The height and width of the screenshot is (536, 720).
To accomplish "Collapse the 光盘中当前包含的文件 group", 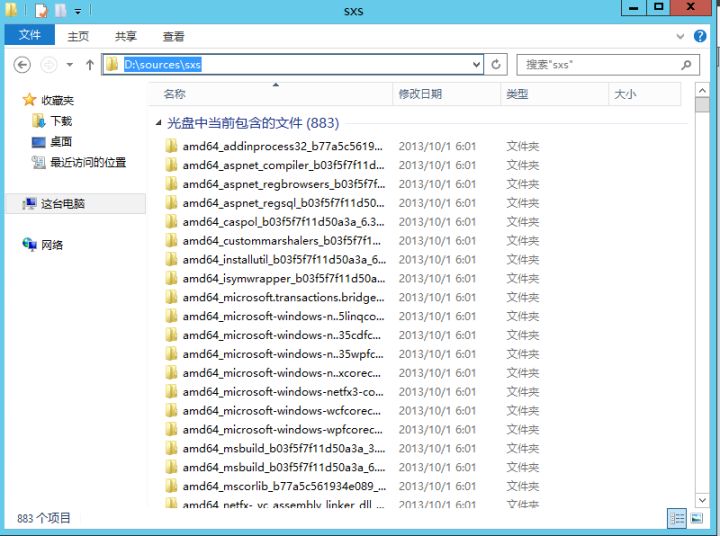I will 158,123.
